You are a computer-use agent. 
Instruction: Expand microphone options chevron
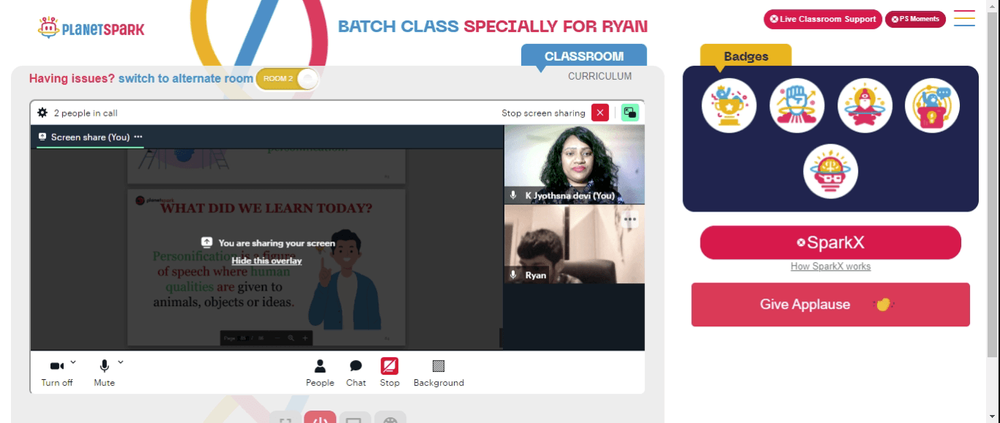[x=121, y=362]
